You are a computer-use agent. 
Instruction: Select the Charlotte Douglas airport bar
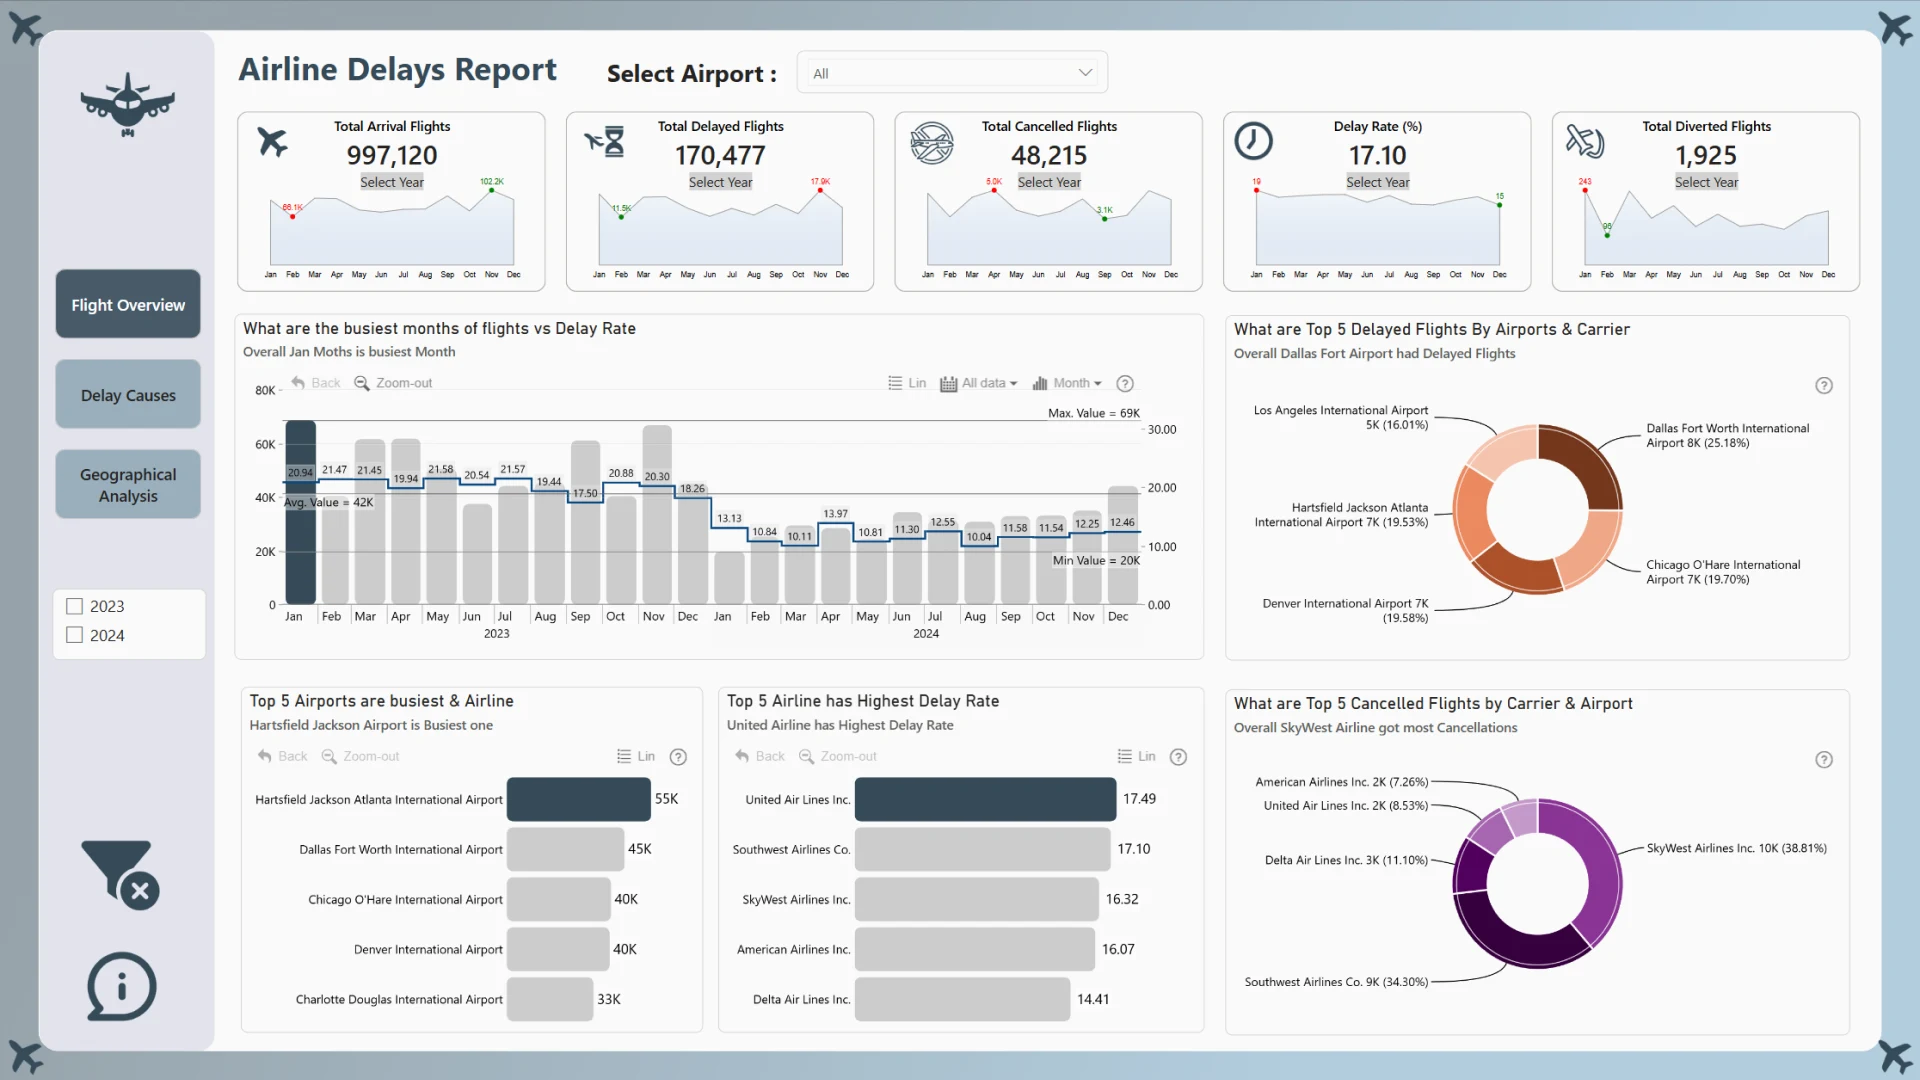550,999
